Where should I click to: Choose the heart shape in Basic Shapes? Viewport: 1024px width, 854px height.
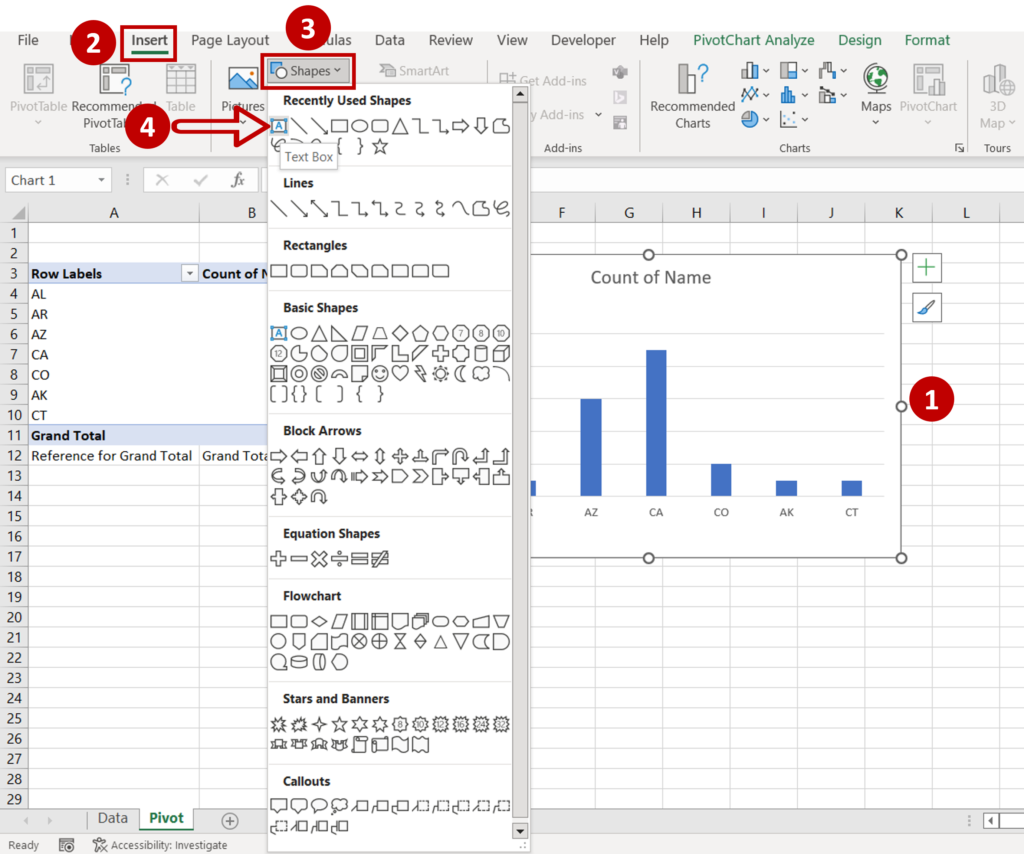pyautogui.click(x=400, y=374)
